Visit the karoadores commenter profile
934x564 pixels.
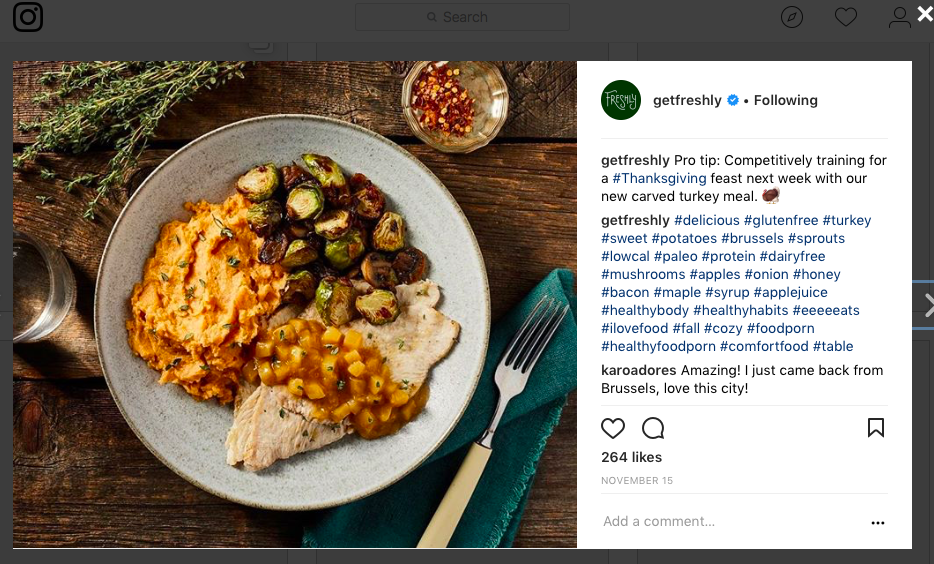click(x=639, y=370)
